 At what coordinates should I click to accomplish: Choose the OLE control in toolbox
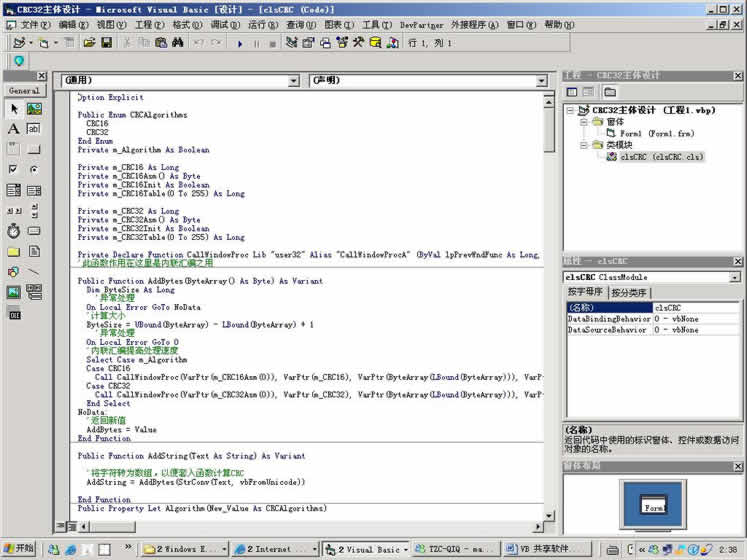click(x=13, y=313)
